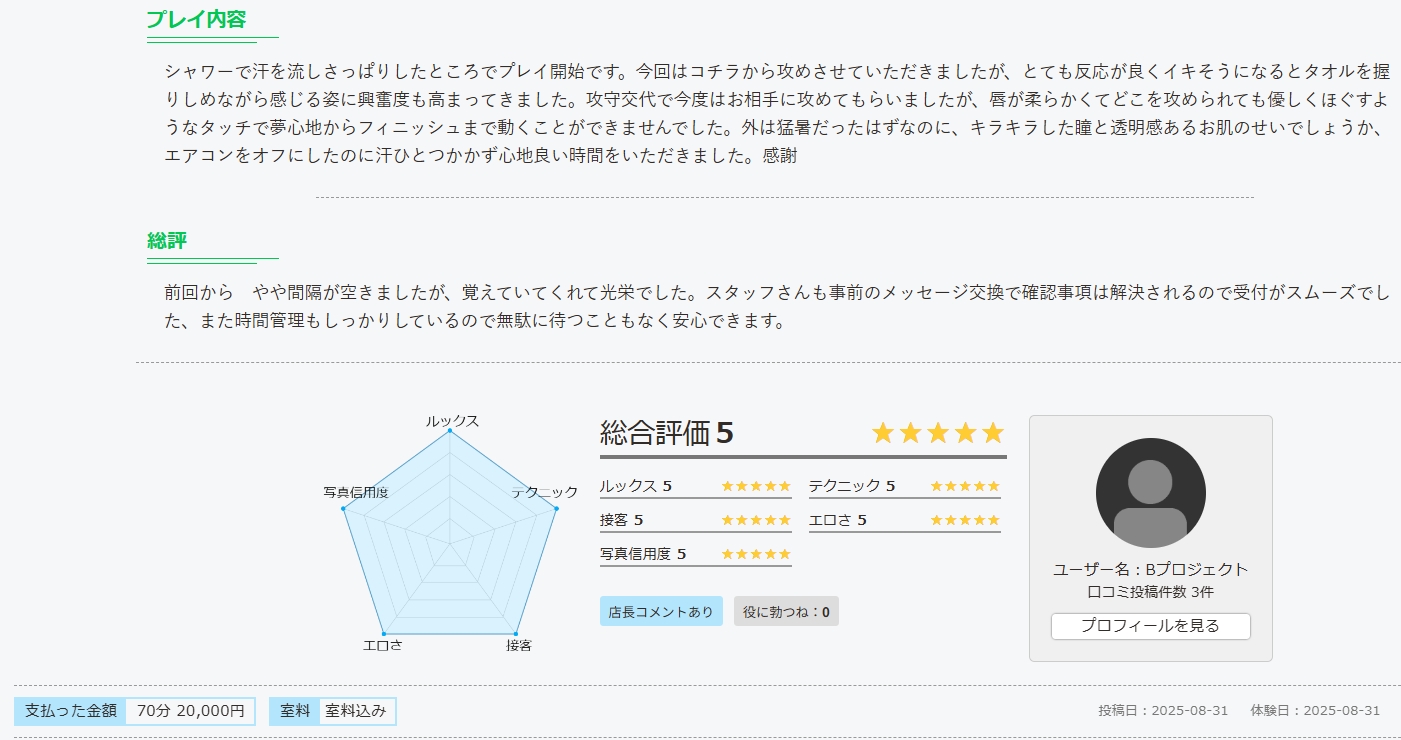The image size is (1401, 740).
Task: Click the エロさ star rating row
Action: coord(905,520)
